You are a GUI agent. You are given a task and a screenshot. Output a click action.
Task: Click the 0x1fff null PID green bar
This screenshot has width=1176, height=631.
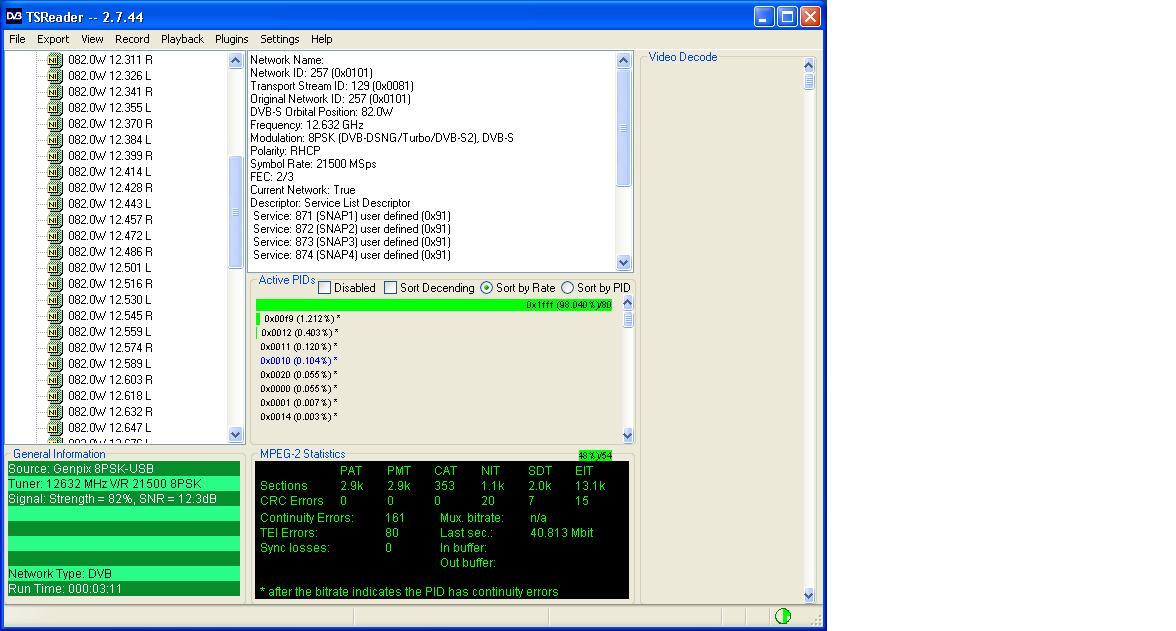pyautogui.click(x=434, y=305)
